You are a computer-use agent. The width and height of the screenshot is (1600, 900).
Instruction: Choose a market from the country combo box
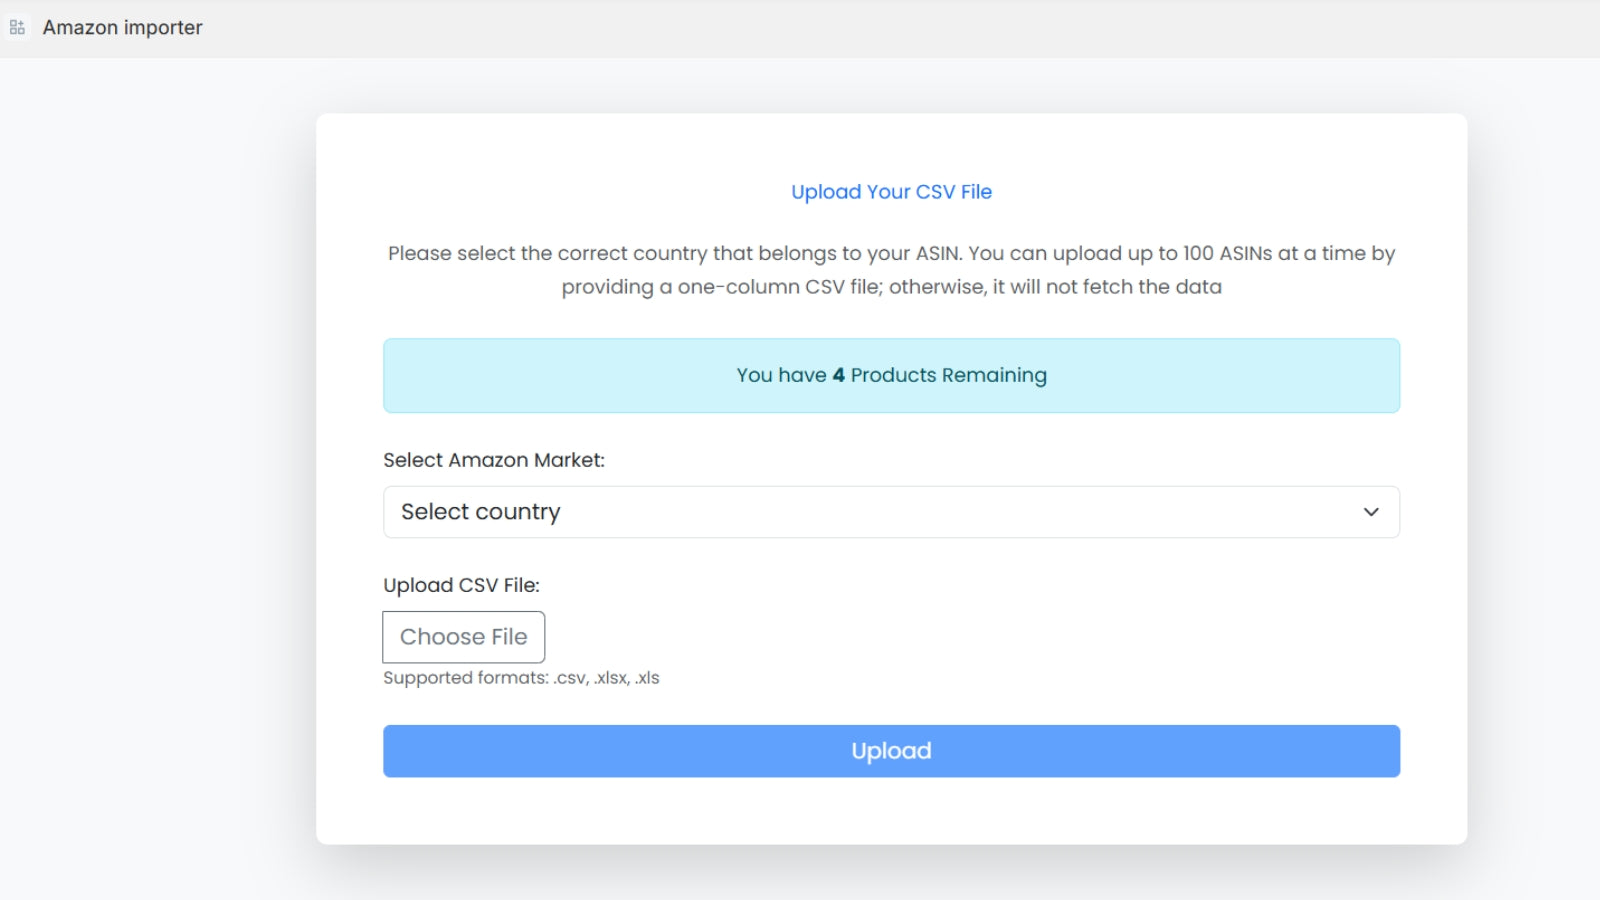891,511
